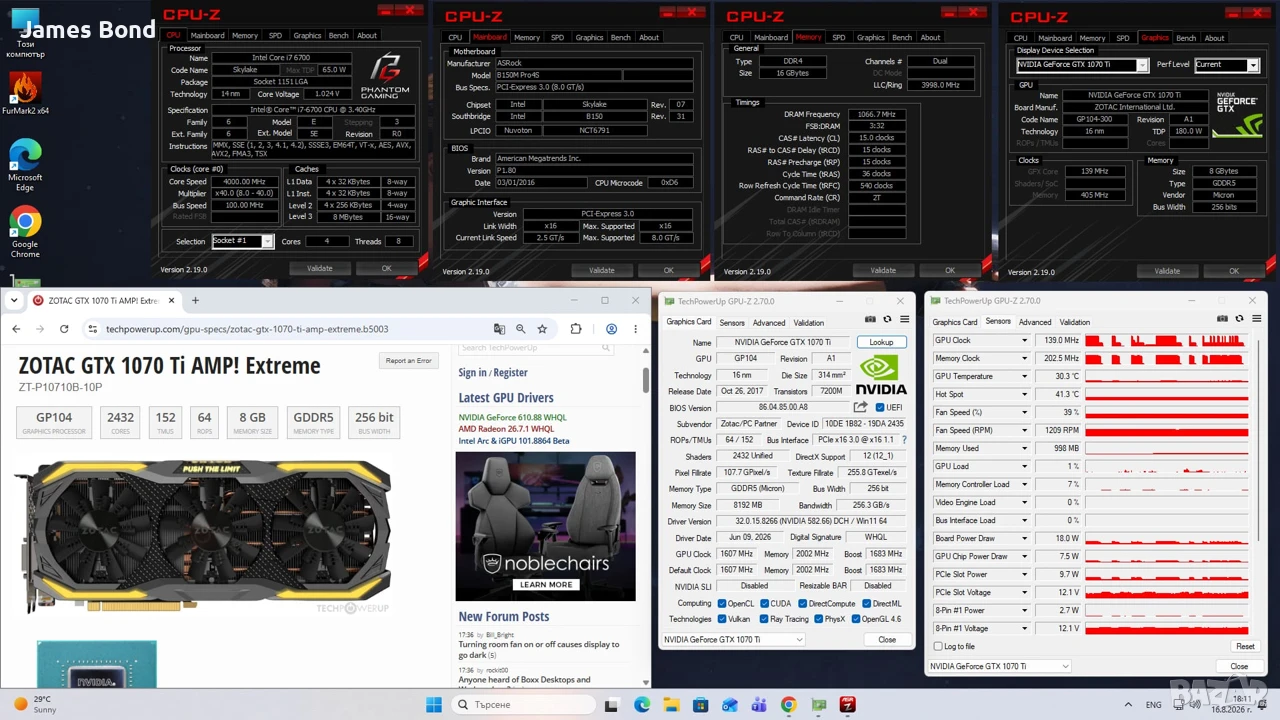Go back in the Chrome browser
The width and height of the screenshot is (1280, 720).
pyautogui.click(x=16, y=329)
